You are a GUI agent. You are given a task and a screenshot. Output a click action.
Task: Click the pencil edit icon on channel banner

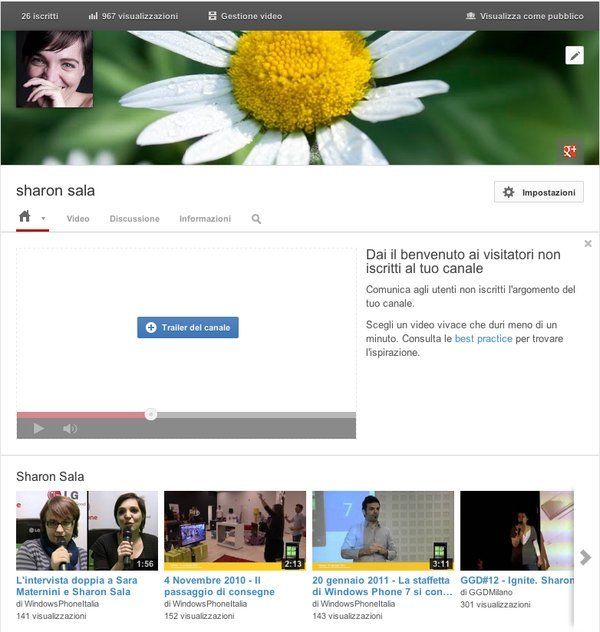click(574, 55)
